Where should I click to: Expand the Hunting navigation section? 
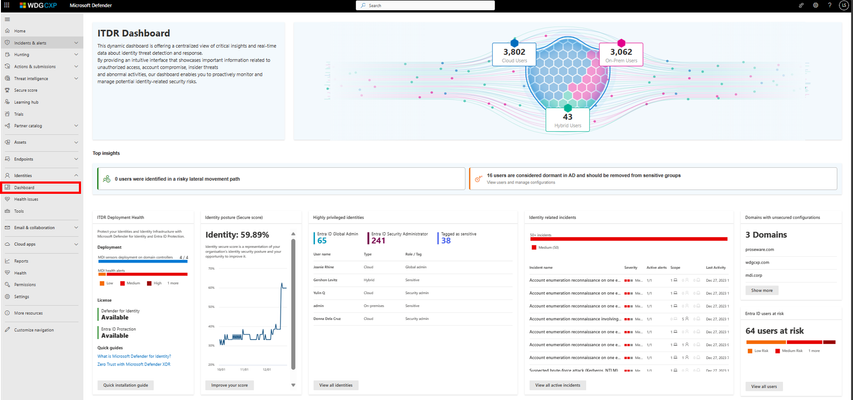tap(76, 54)
